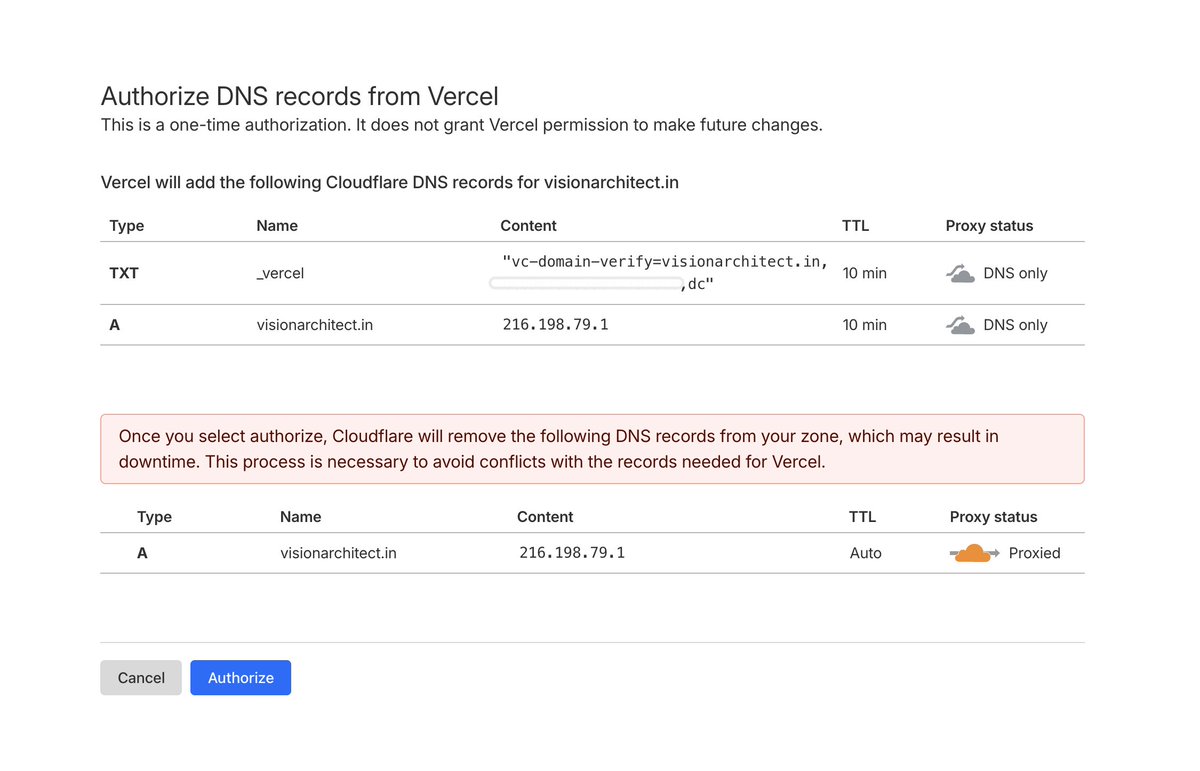The width and height of the screenshot is (1200, 771).
Task: Click the "DNS only" label in TXT row
Action: tap(1015, 273)
